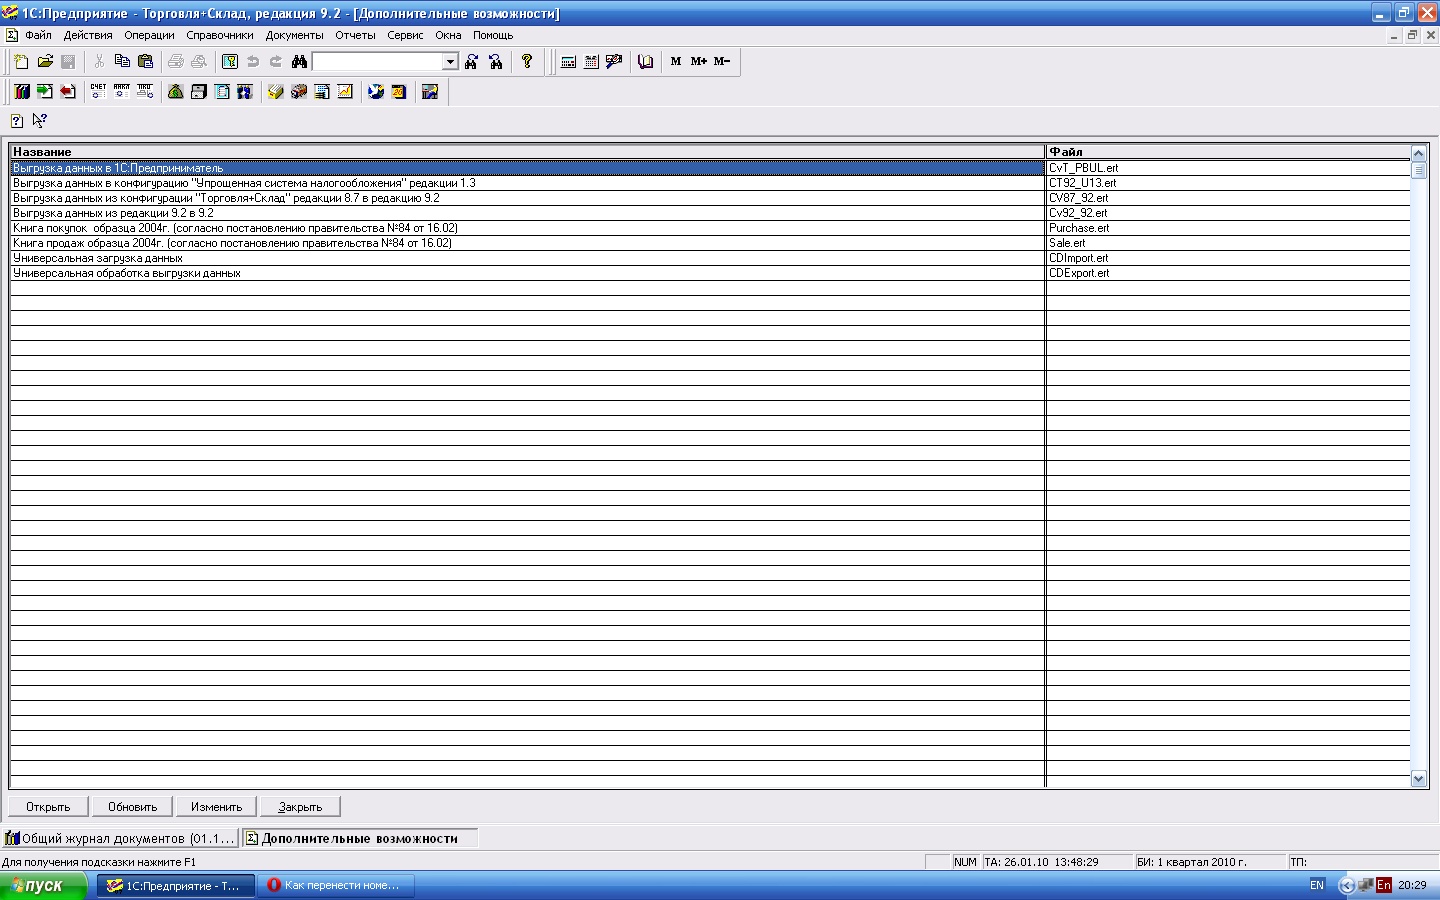
Task: Click the binoculars Find icon
Action: point(299,62)
